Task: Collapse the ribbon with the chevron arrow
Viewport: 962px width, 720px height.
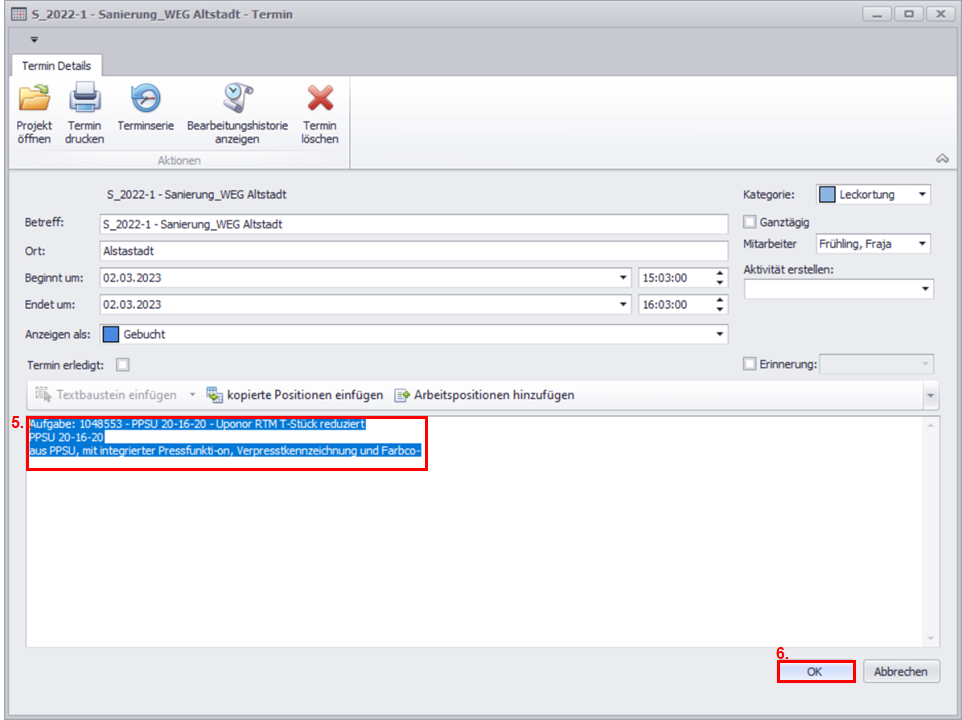Action: (941, 158)
